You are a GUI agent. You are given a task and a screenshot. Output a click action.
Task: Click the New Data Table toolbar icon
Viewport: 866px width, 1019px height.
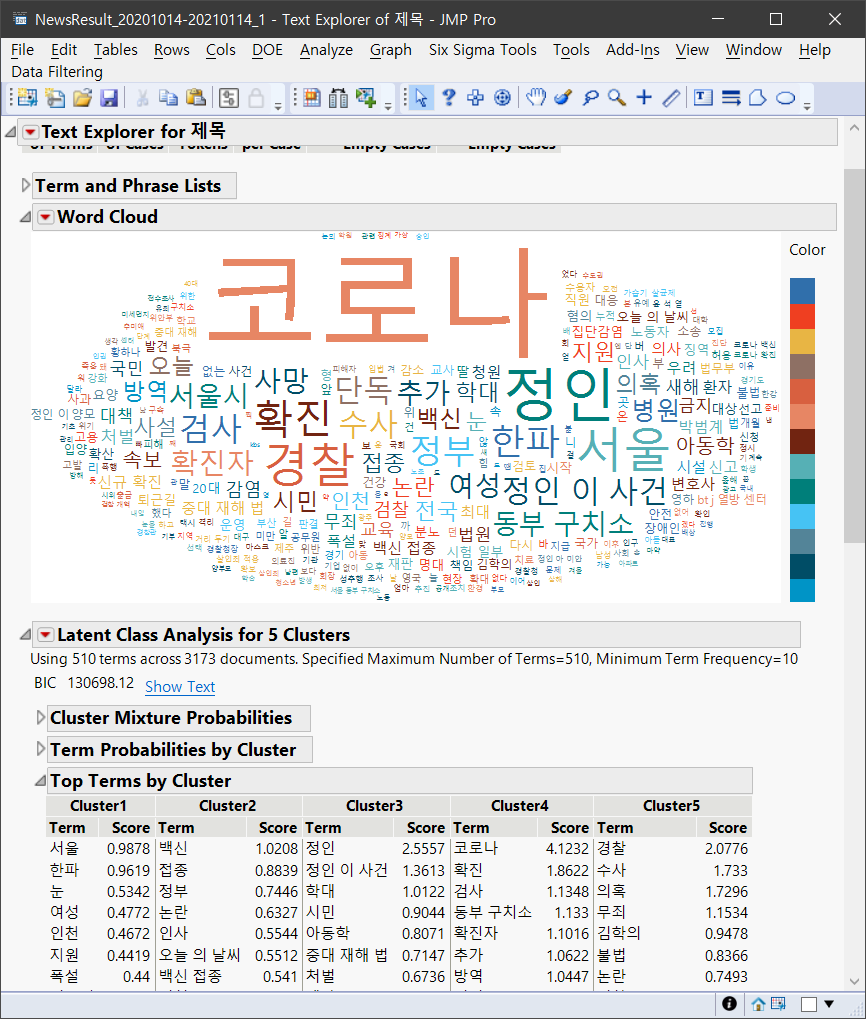tap(27, 98)
